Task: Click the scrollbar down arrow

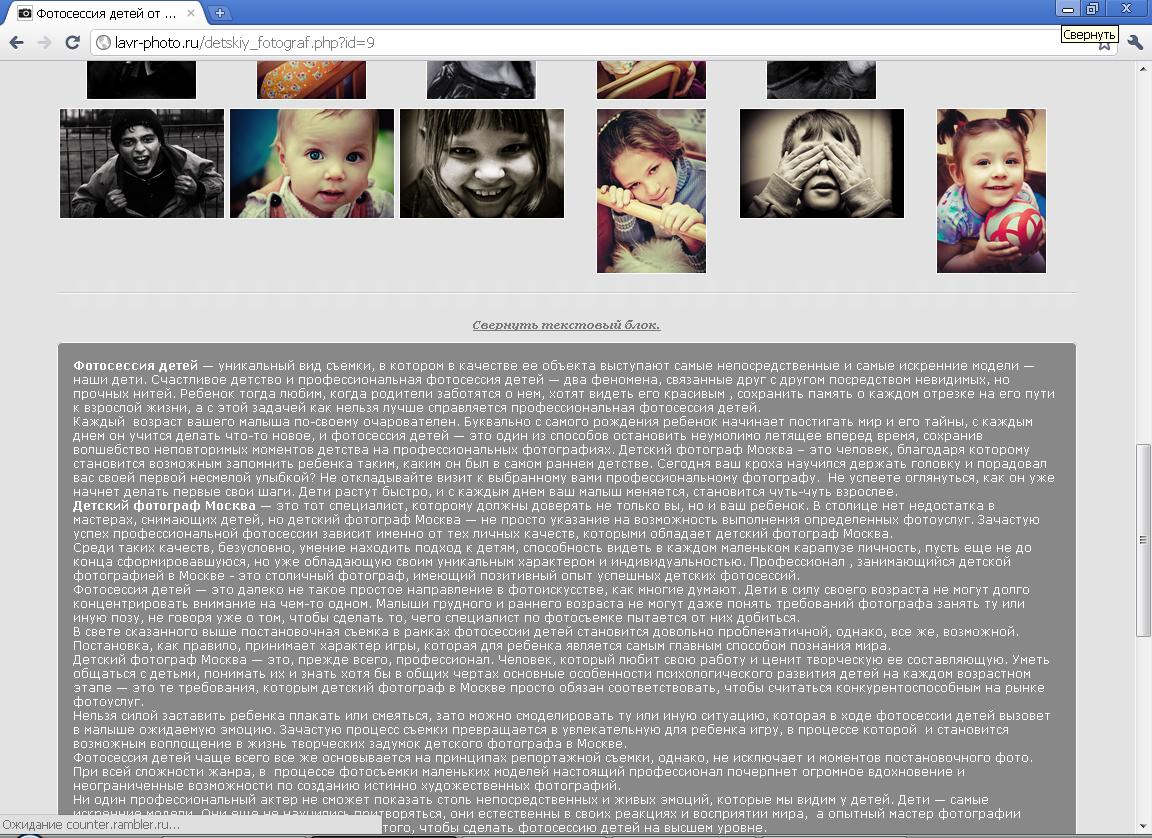Action: [x=1143, y=826]
